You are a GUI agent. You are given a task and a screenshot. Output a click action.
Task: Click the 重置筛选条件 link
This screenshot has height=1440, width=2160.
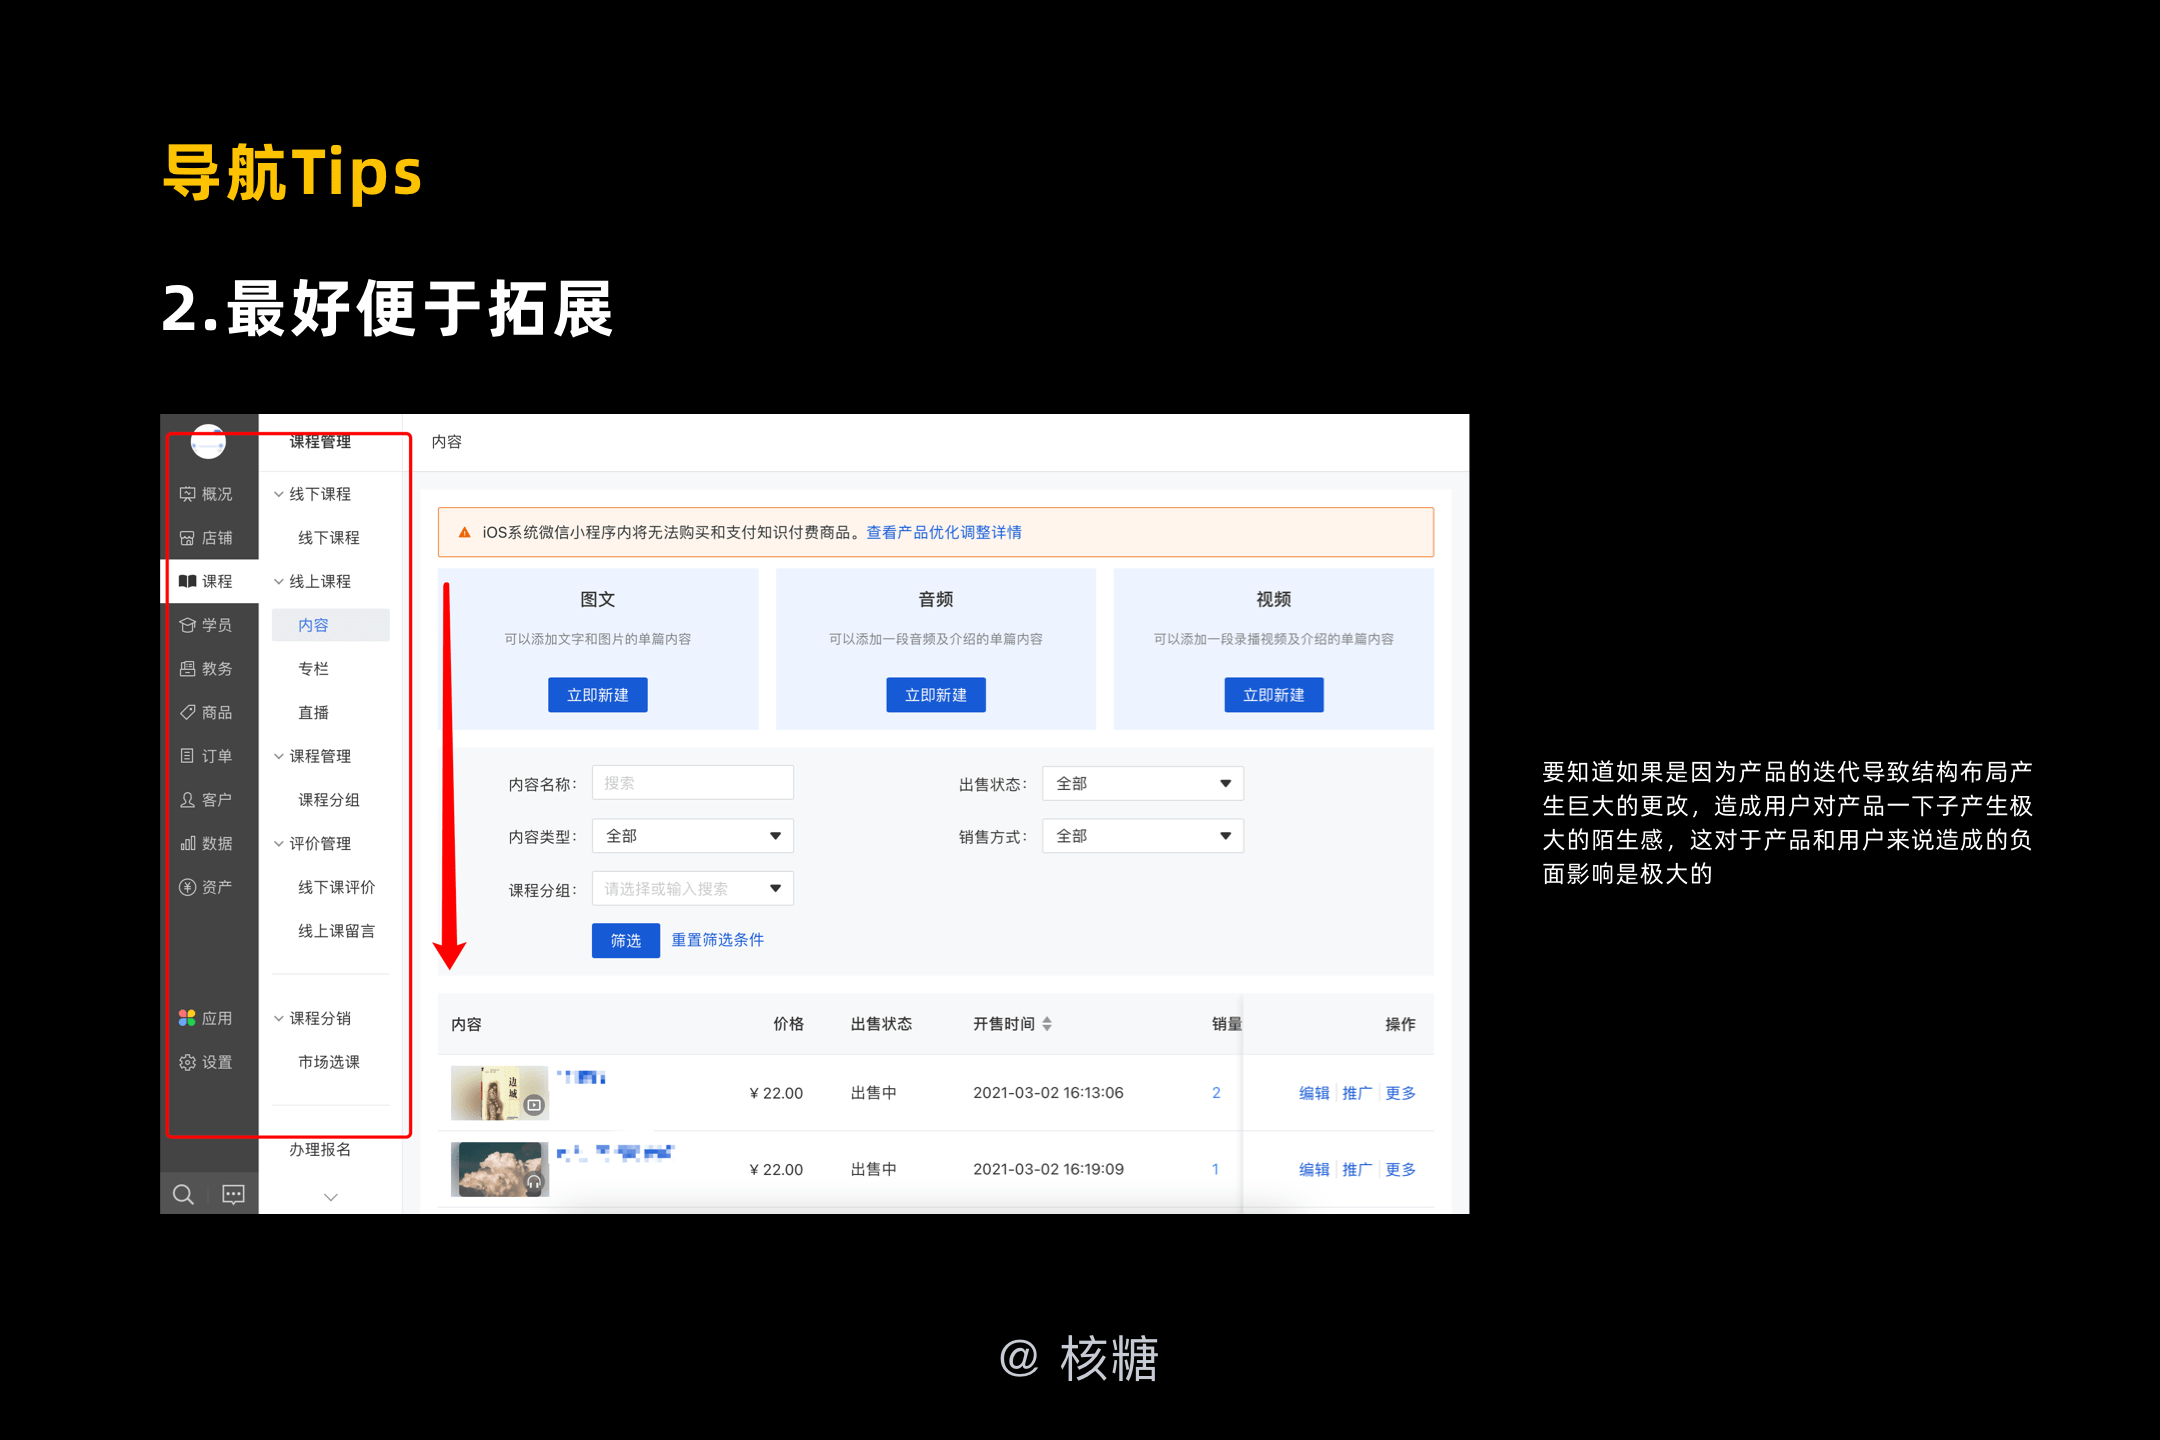click(x=718, y=940)
